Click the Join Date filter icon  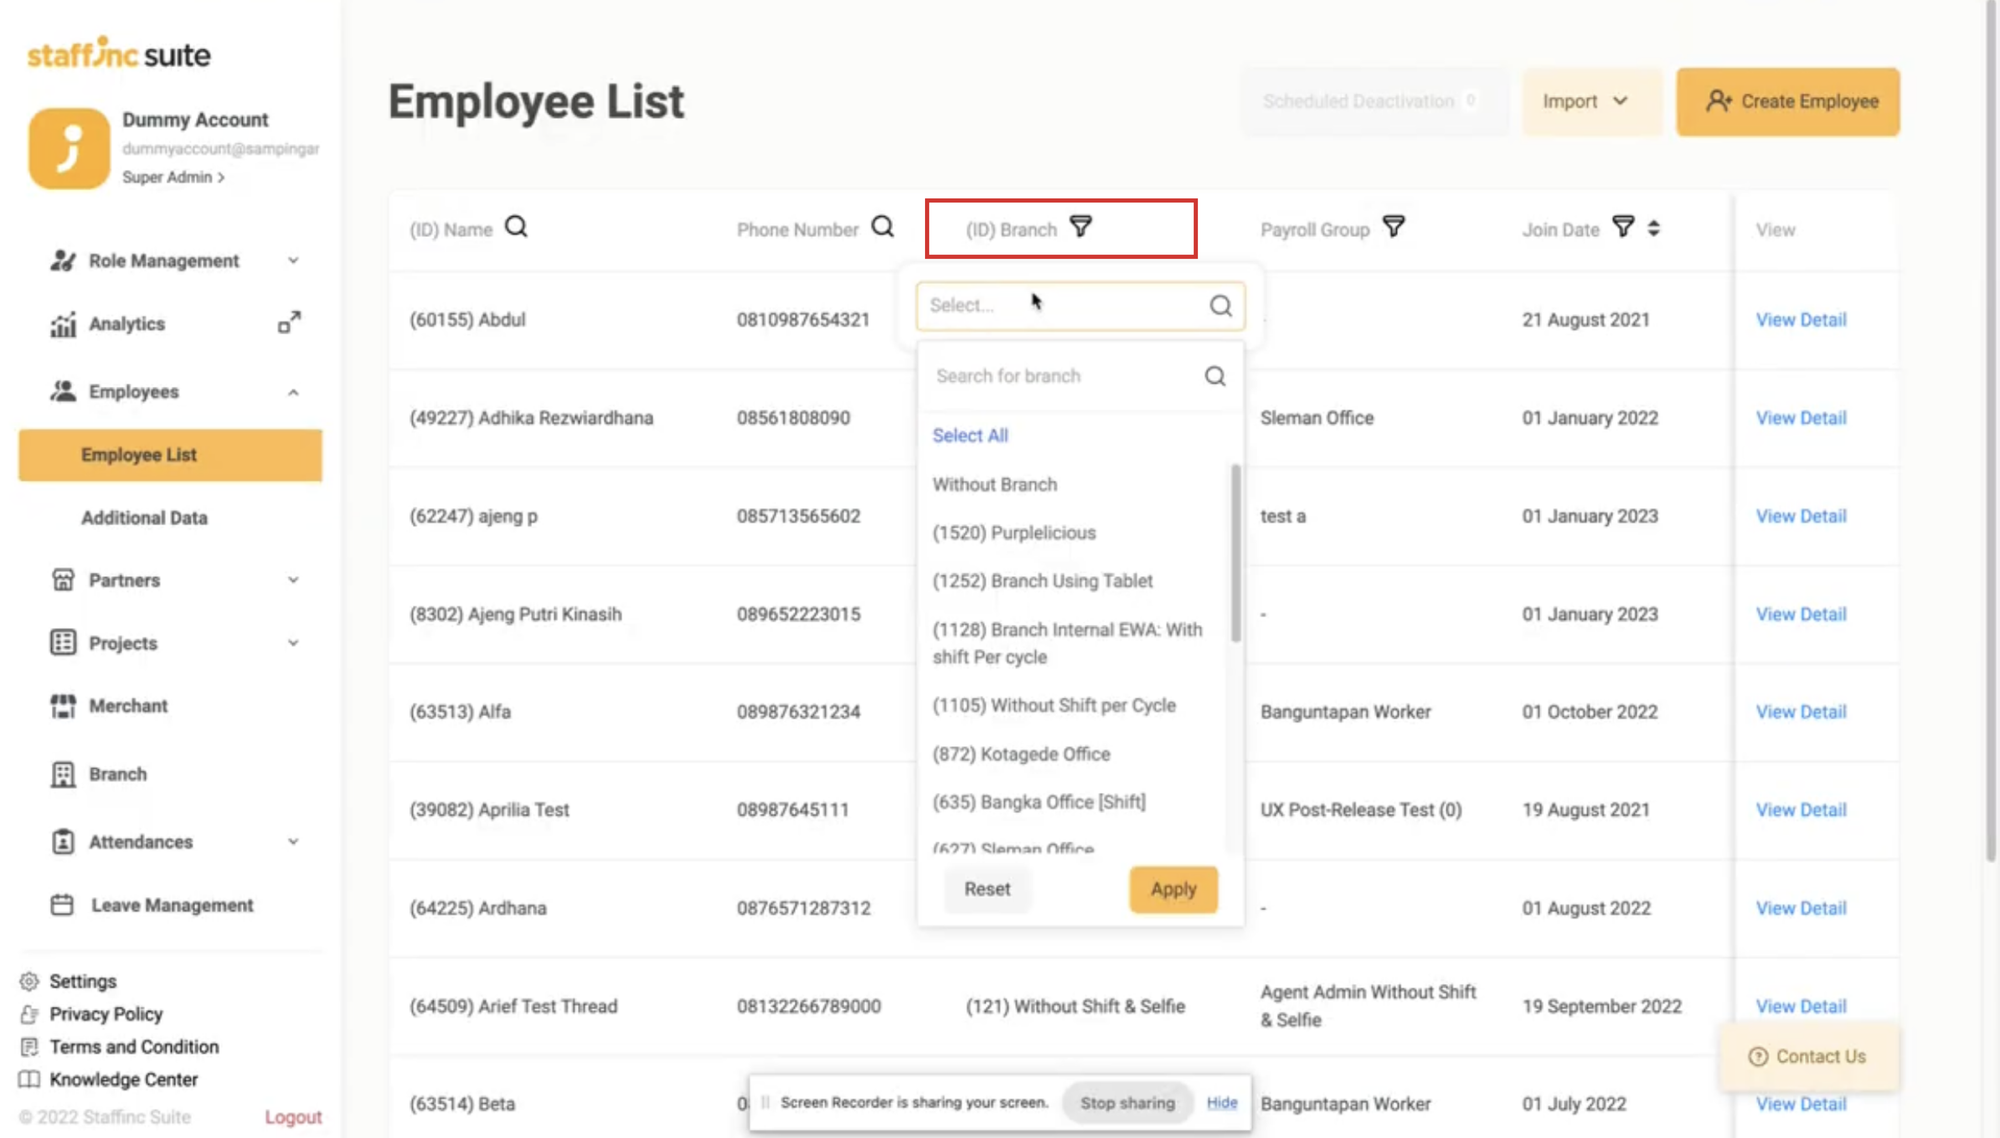tap(1623, 228)
